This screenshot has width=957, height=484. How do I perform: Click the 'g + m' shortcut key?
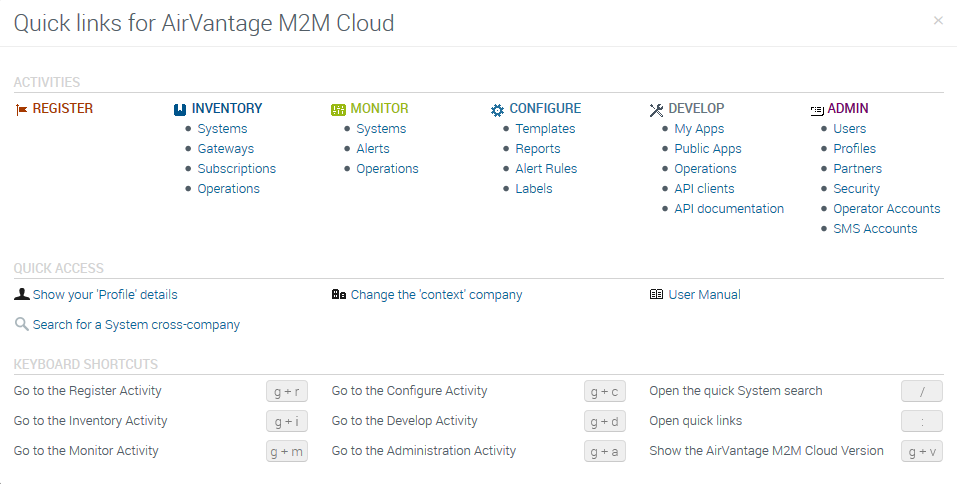[x=287, y=451]
